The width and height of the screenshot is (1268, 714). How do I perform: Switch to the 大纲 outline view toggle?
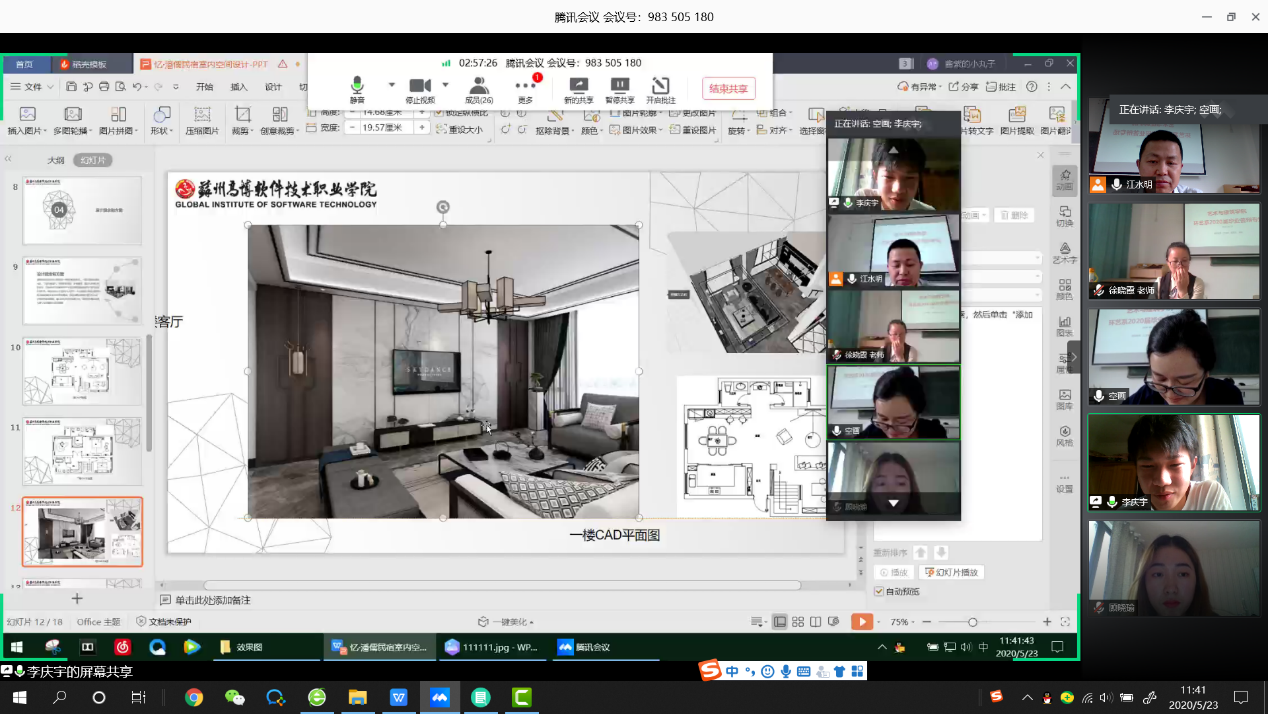(x=56, y=160)
